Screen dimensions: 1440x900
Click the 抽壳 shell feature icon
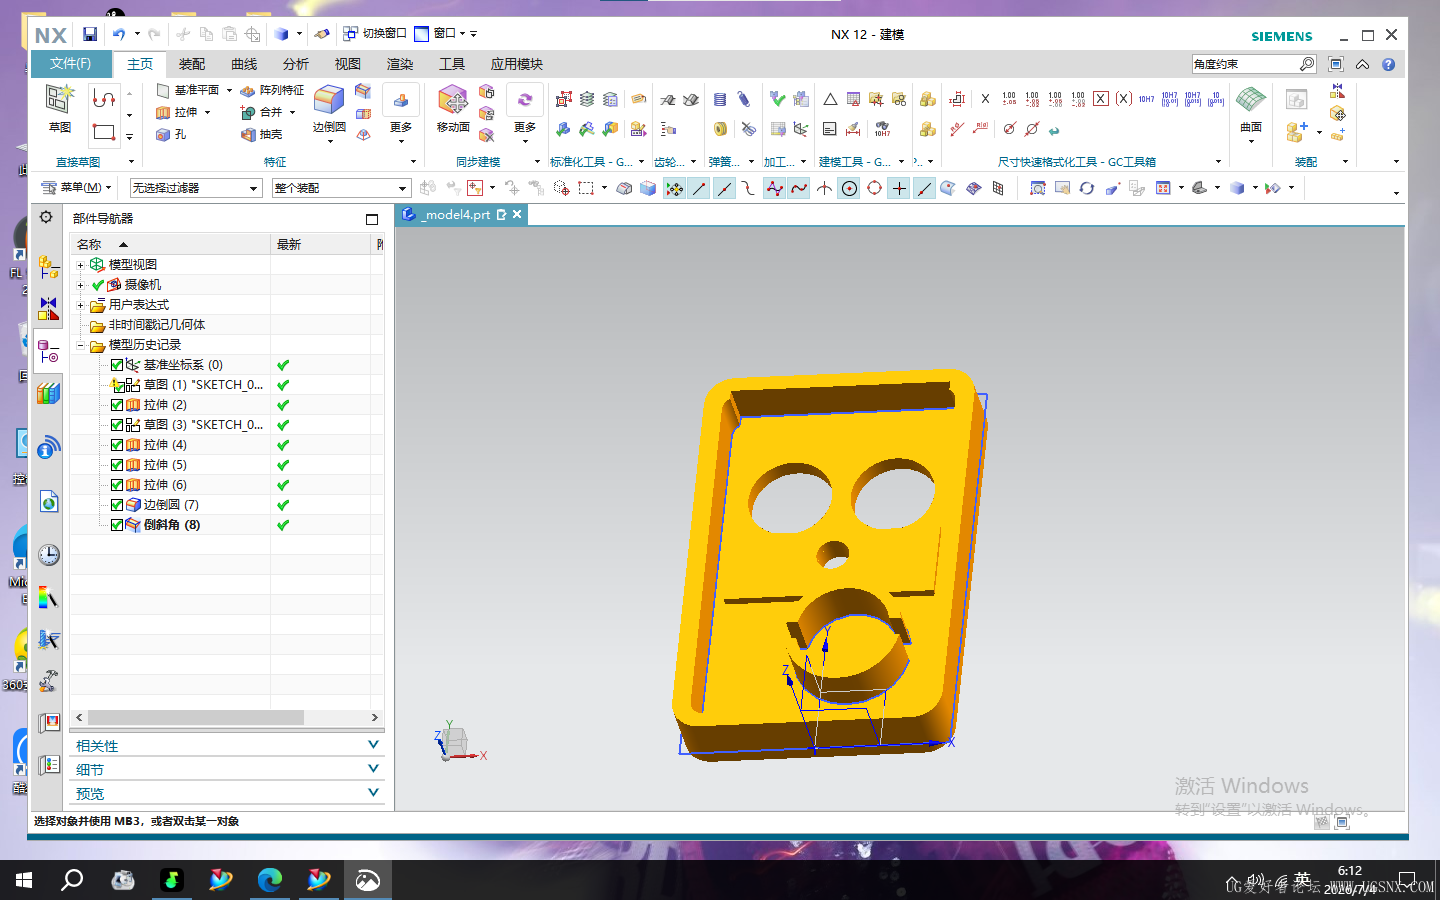point(248,134)
